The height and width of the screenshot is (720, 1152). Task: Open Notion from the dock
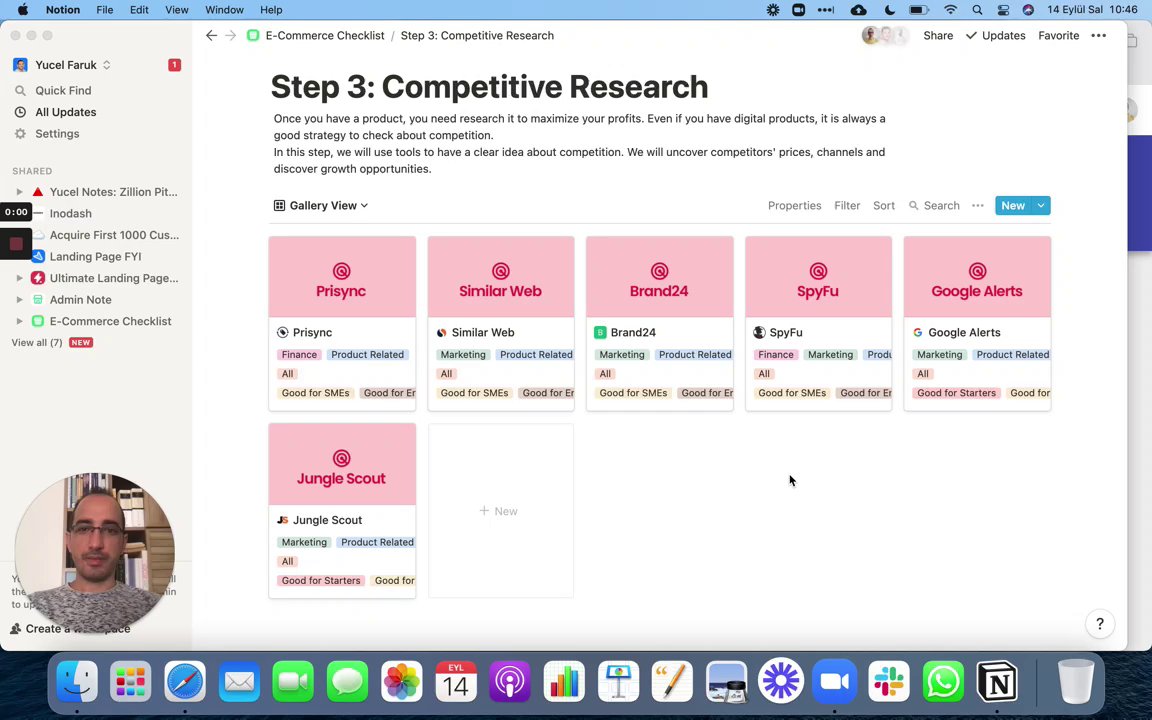coord(997,682)
